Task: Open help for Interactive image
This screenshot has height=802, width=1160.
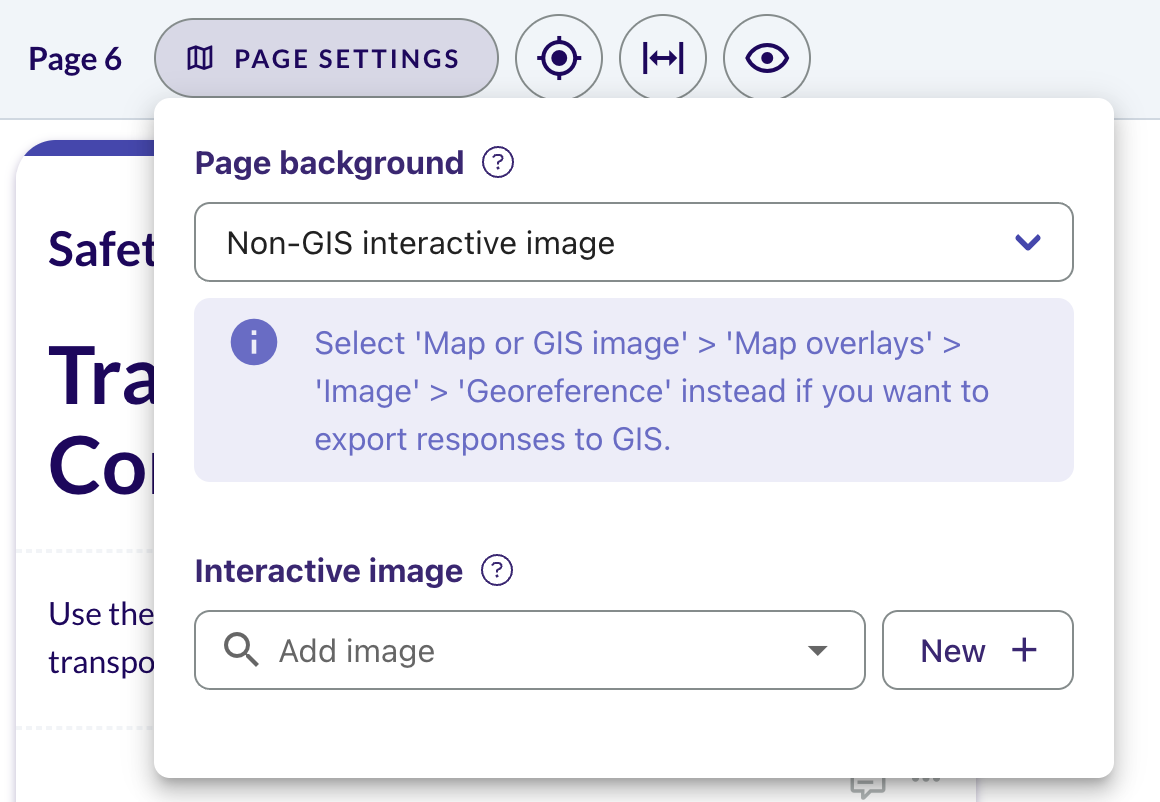Action: click(x=497, y=570)
